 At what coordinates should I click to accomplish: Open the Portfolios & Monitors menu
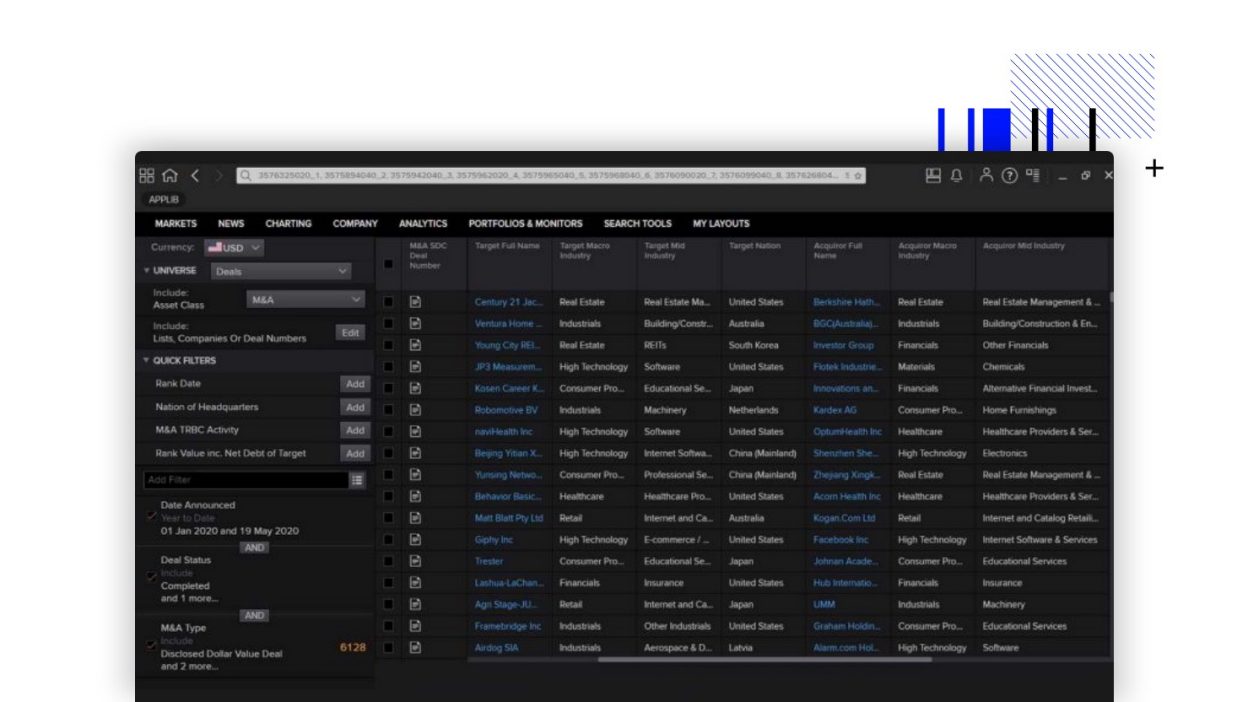click(525, 224)
